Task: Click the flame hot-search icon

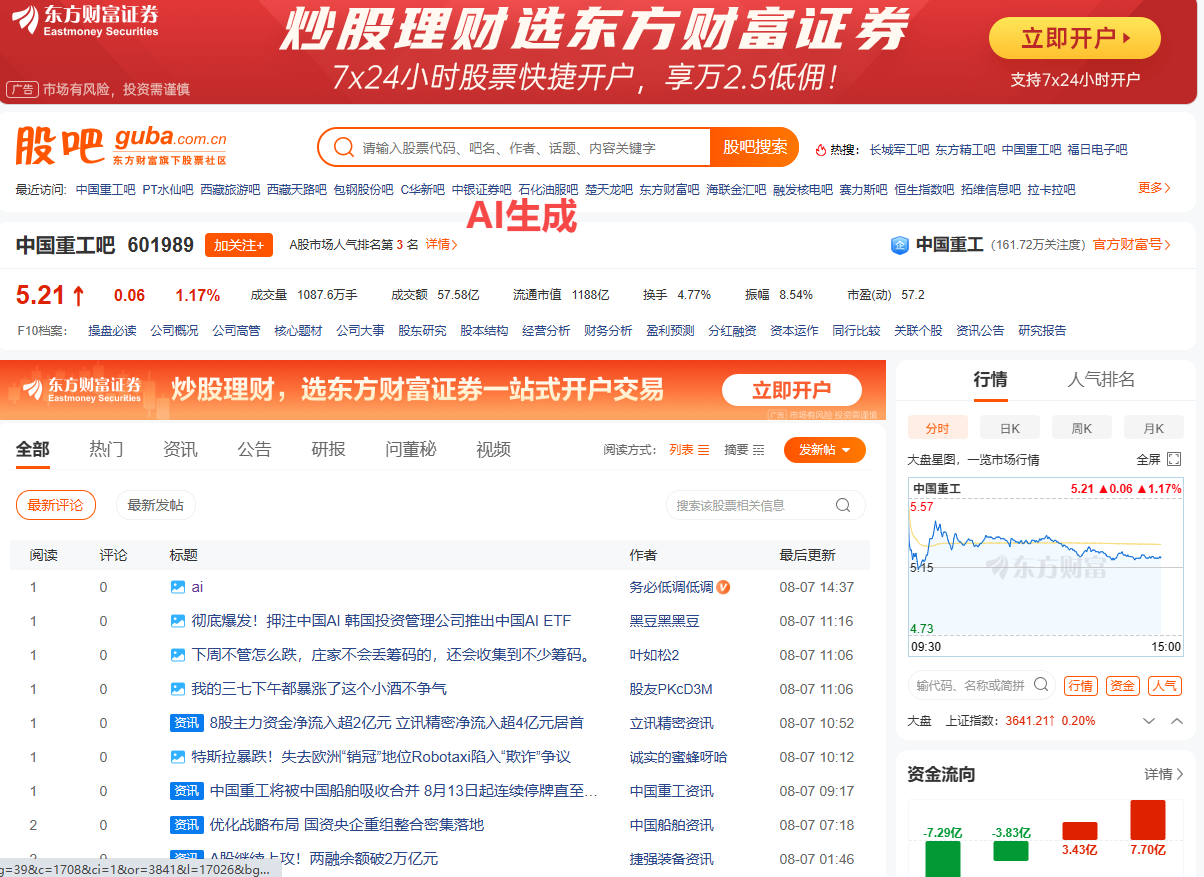Action: point(821,150)
